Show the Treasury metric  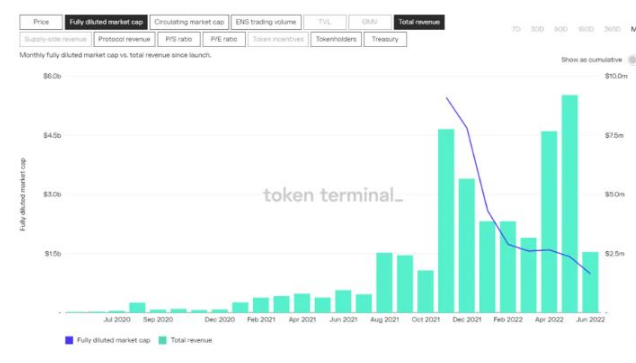385,39
